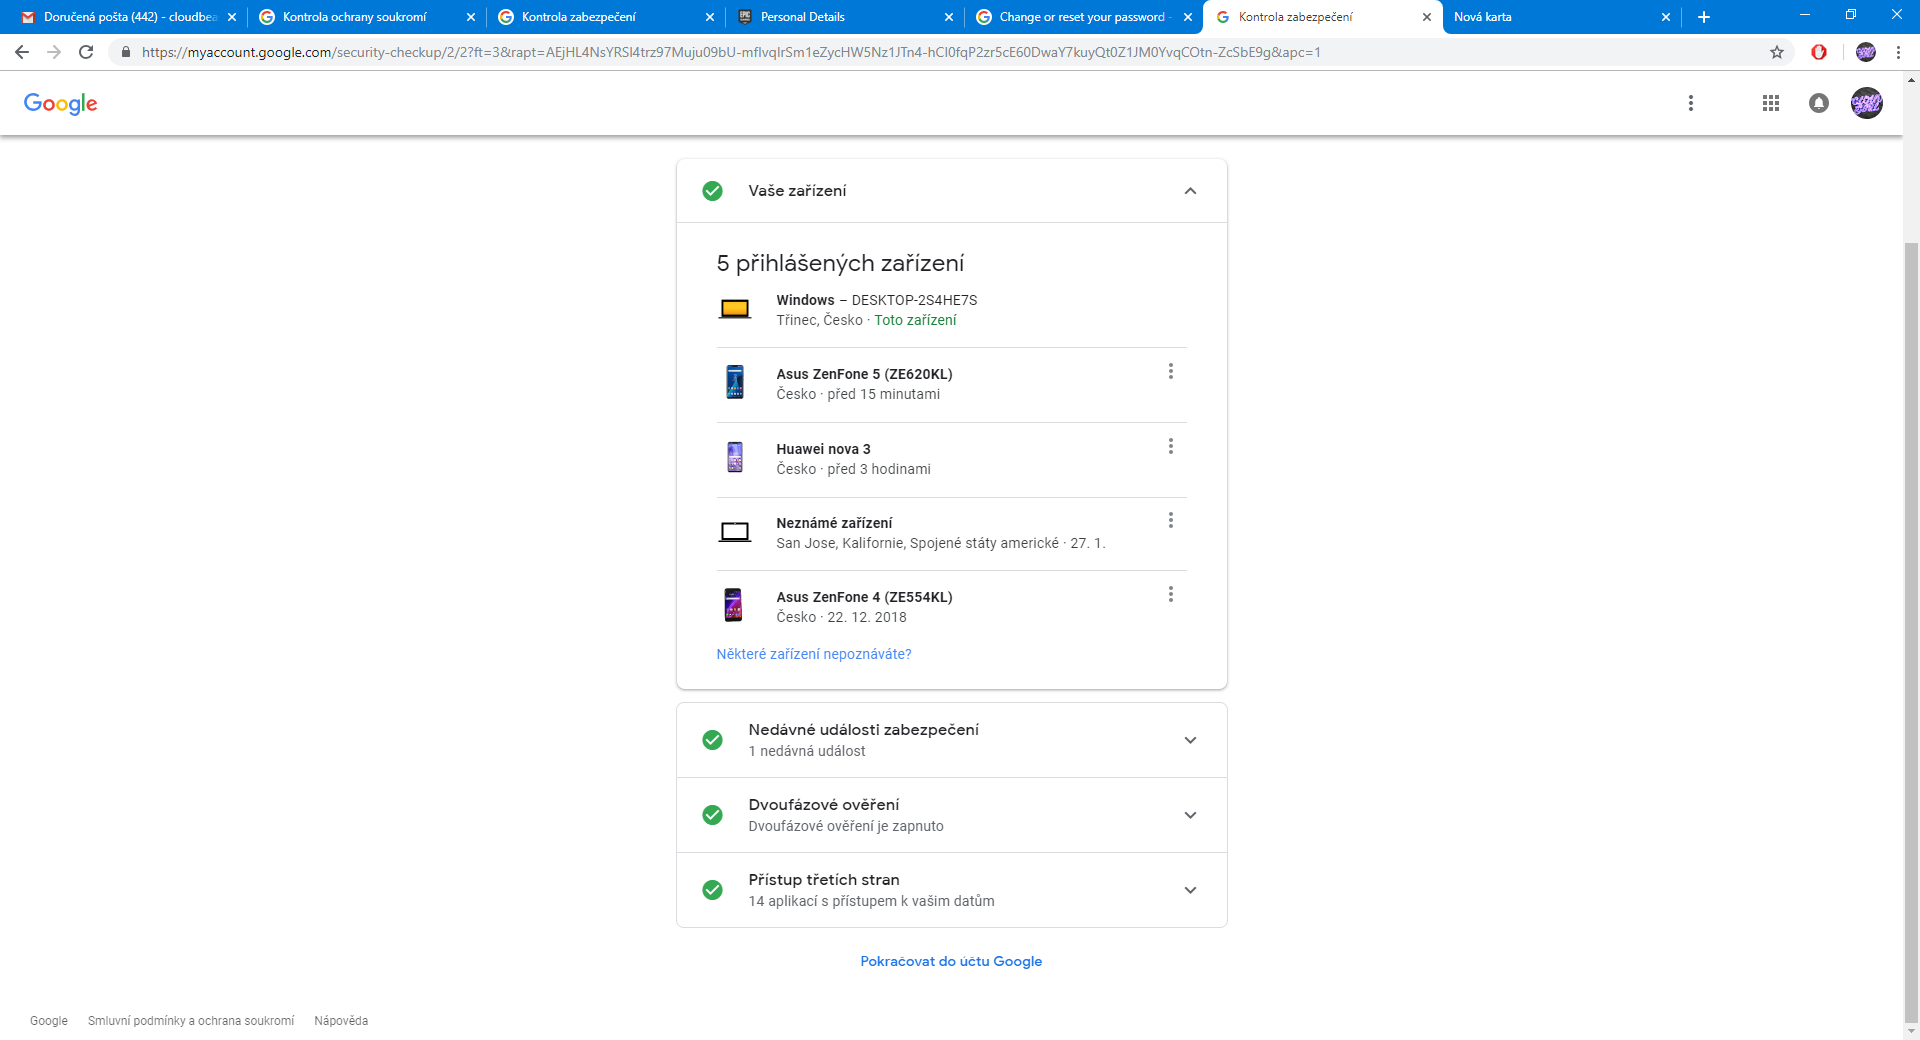Image resolution: width=1920 pixels, height=1040 pixels.
Task: Bookmark this page with star icon
Action: pyautogui.click(x=1776, y=52)
